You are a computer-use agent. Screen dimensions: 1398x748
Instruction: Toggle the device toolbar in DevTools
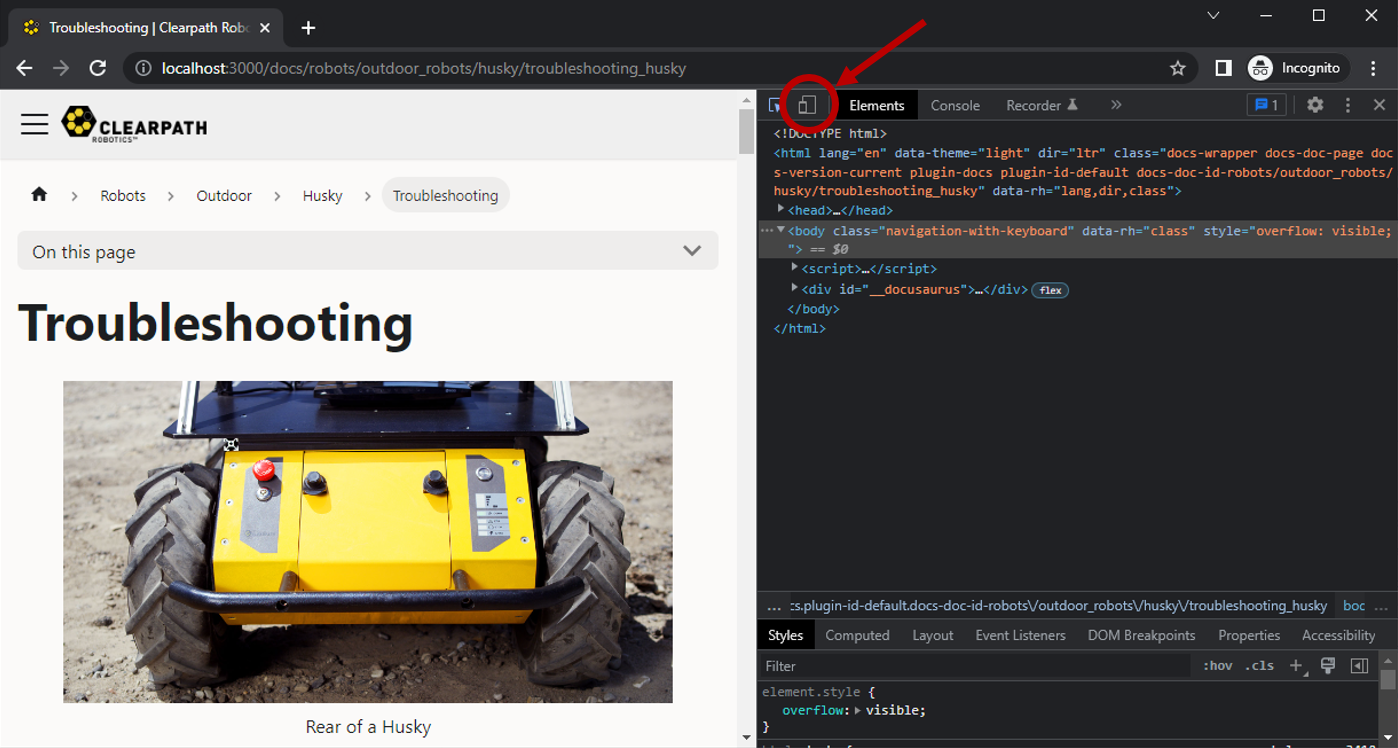click(807, 104)
